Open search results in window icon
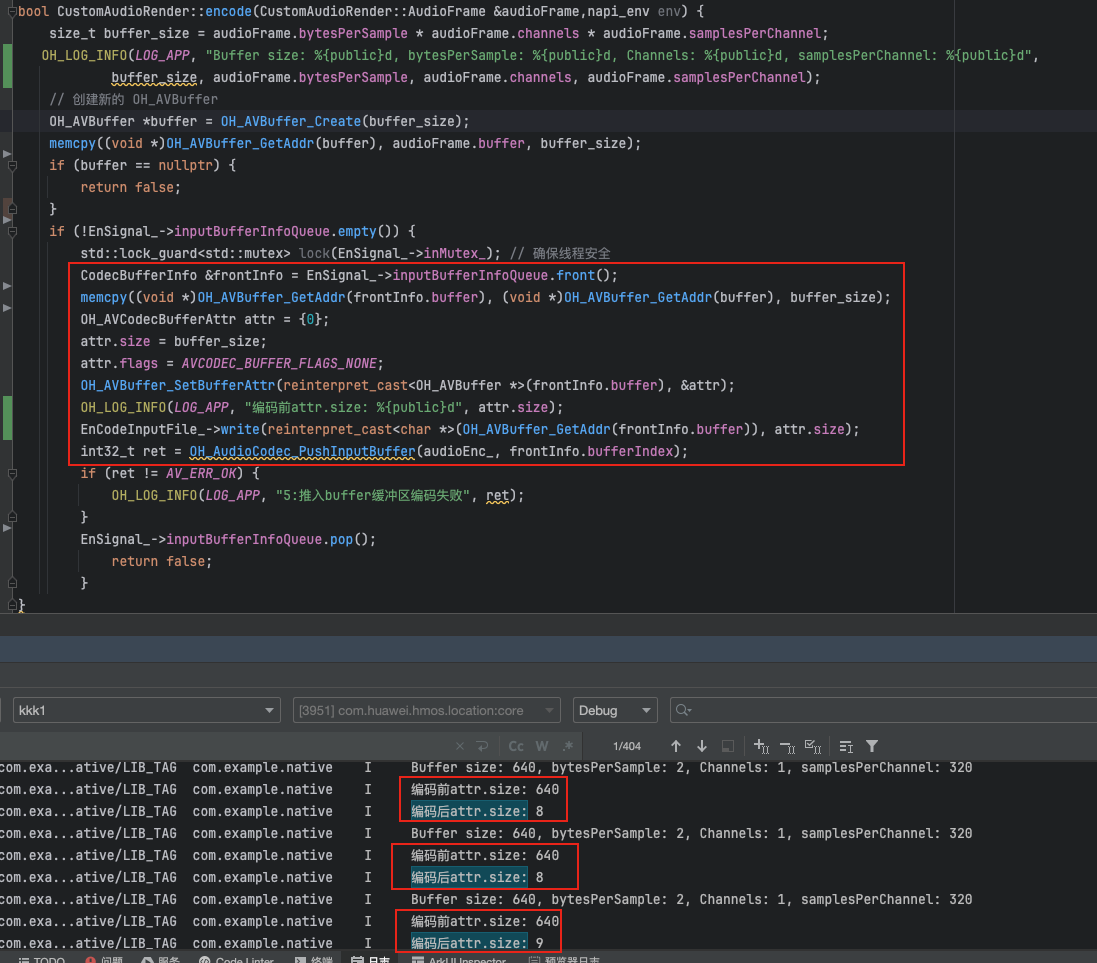Image resolution: width=1097 pixels, height=963 pixels. [x=728, y=746]
